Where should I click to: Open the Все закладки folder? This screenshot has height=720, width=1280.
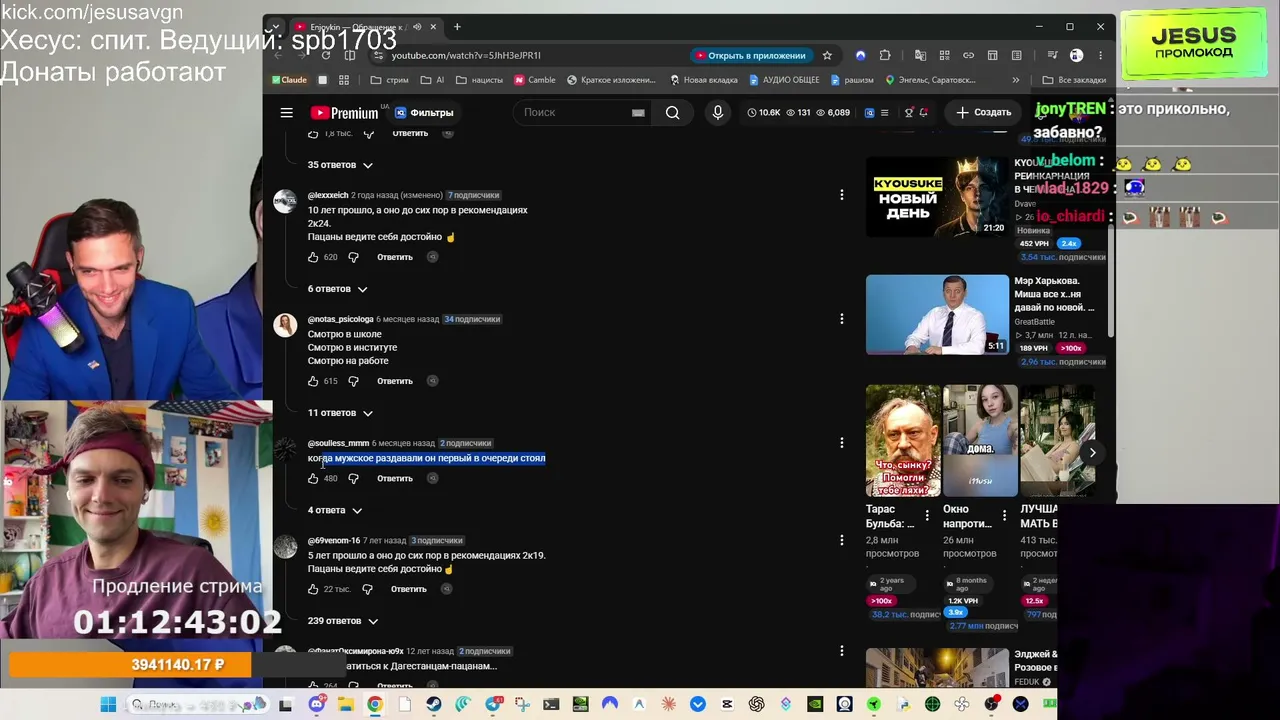pyautogui.click(x=1074, y=80)
